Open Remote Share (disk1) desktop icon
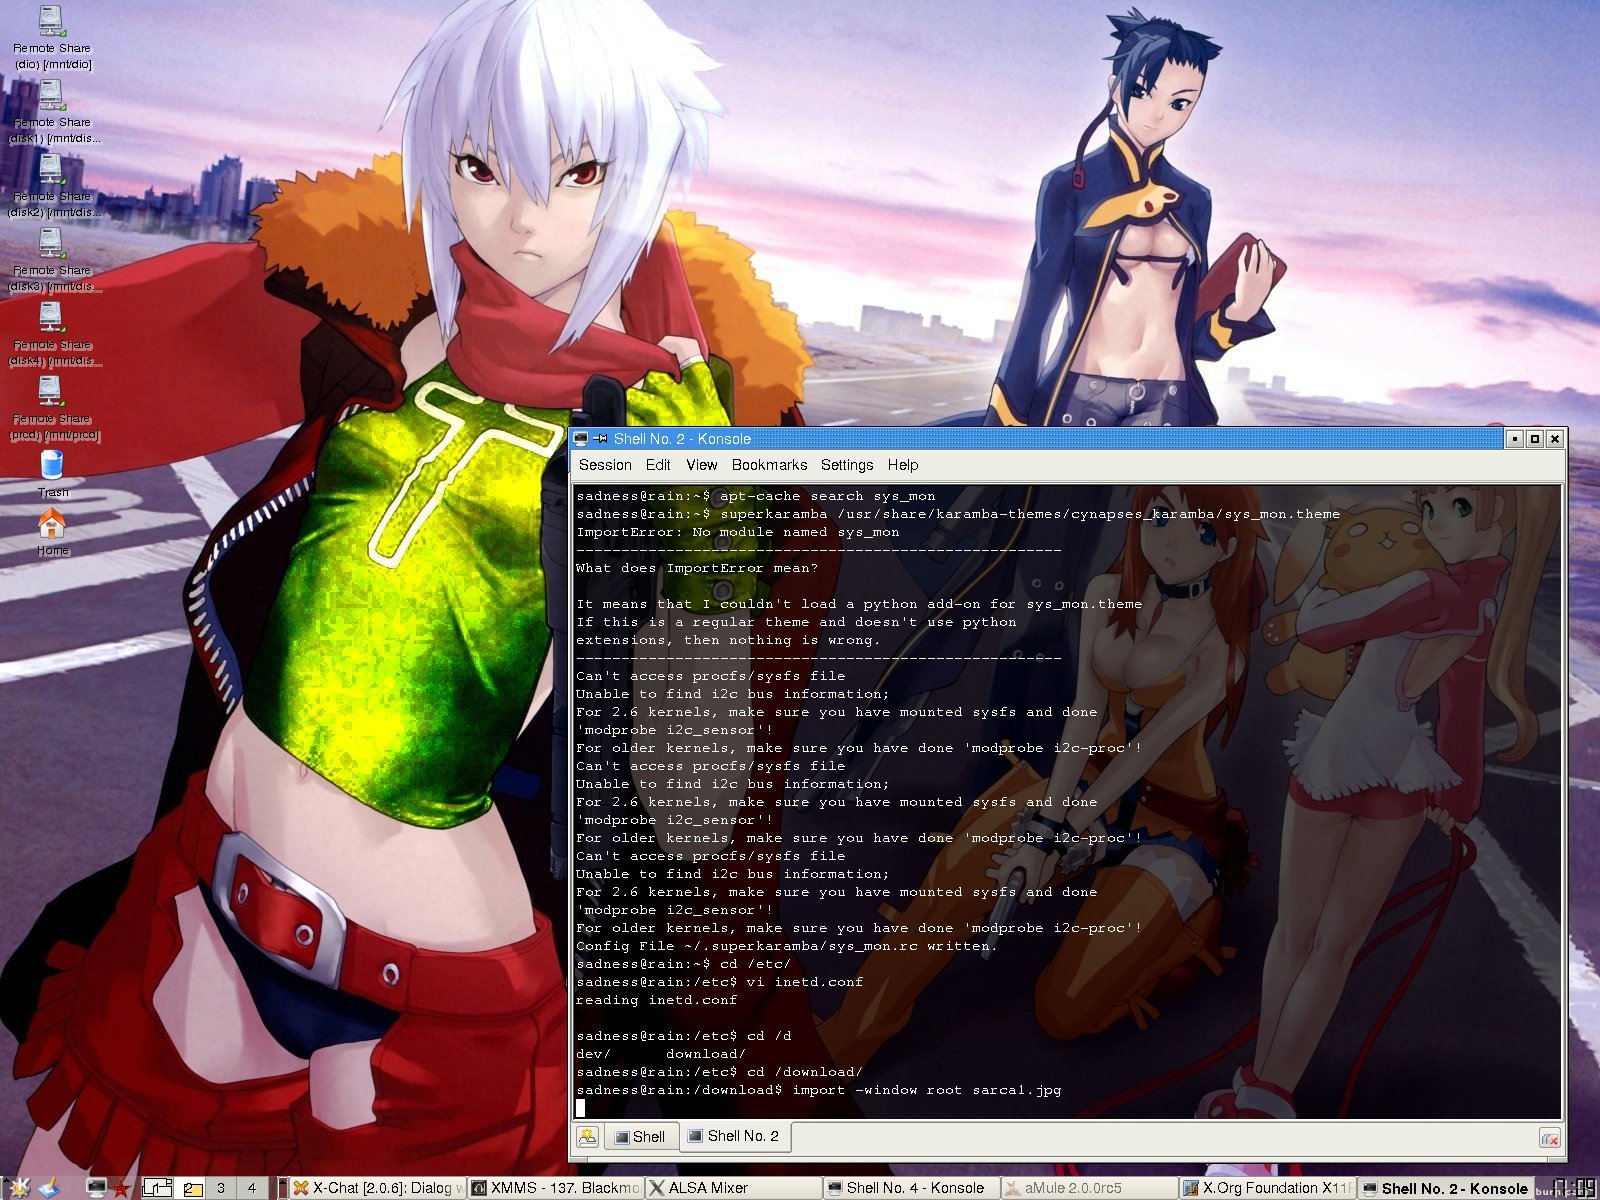 (52, 111)
